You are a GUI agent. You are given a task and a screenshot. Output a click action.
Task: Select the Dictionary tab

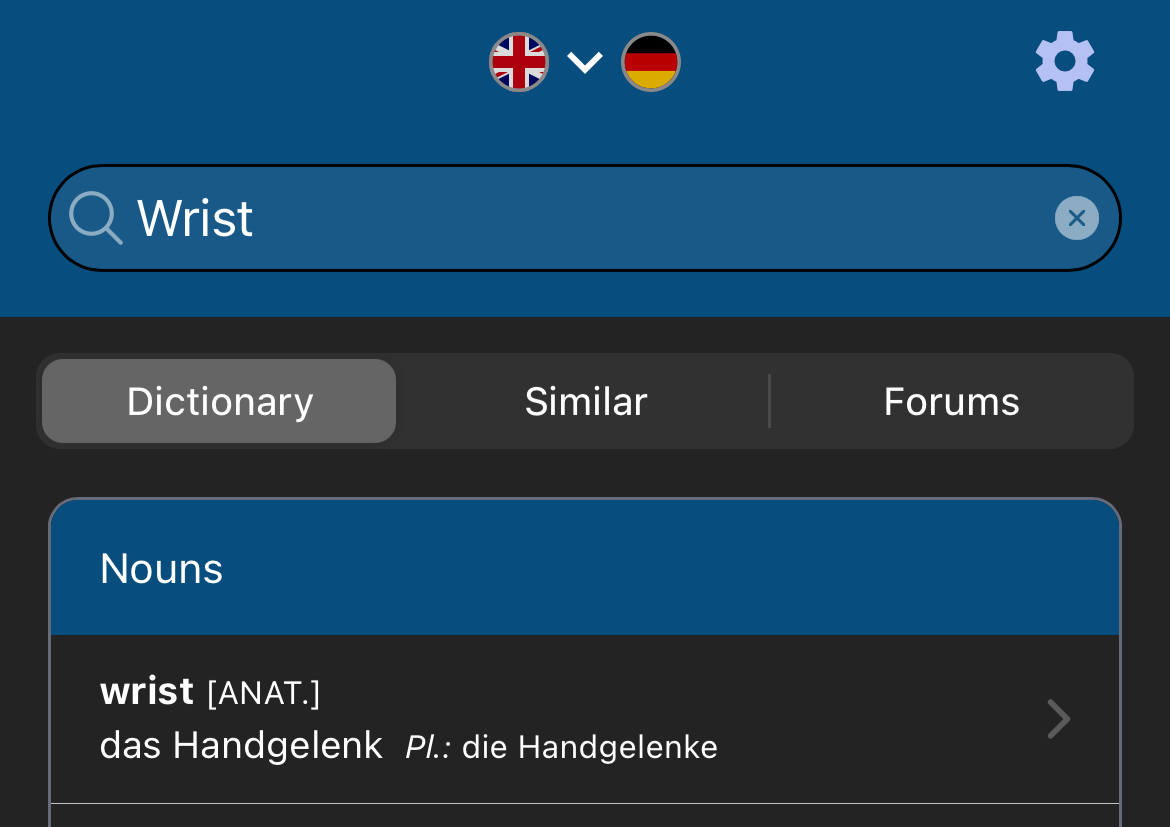220,401
